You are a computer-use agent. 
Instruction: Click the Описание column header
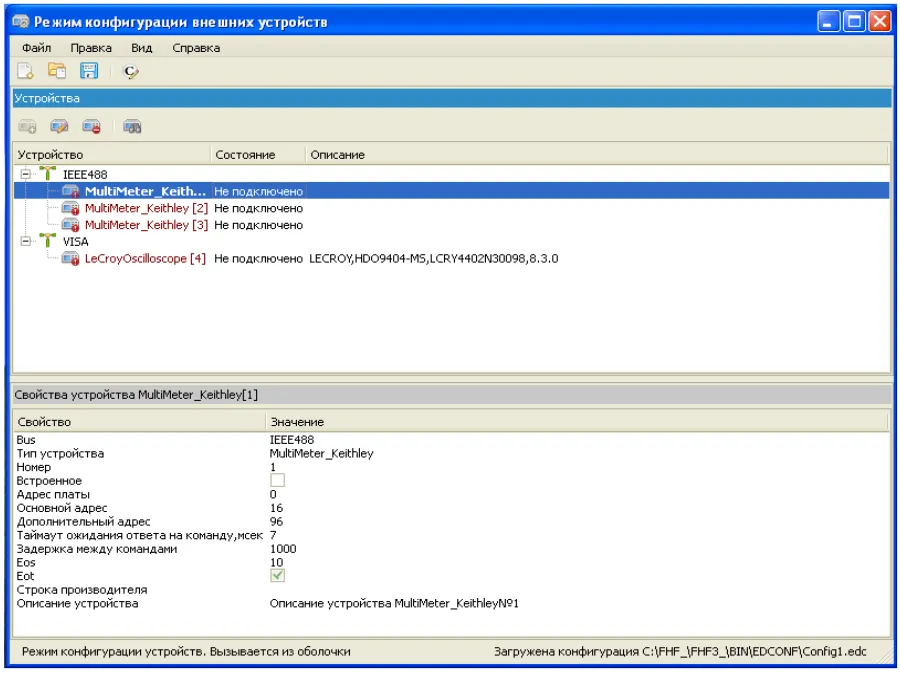pyautogui.click(x=598, y=155)
